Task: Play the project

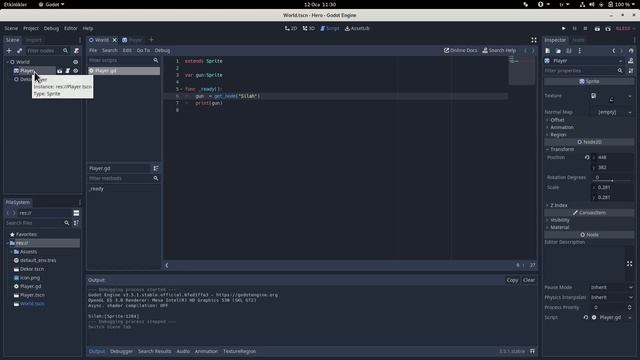Action: coord(564,29)
